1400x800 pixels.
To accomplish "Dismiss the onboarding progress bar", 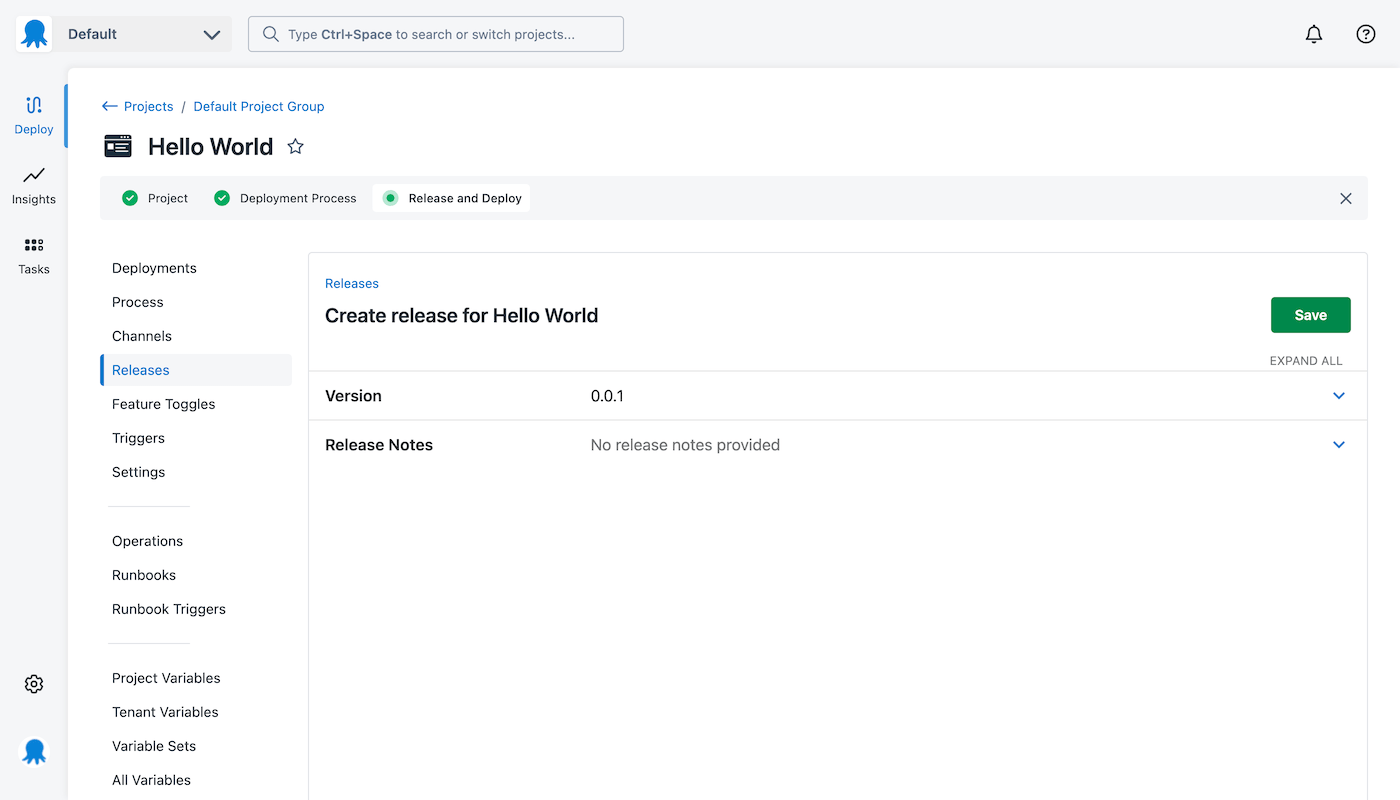I will click(1346, 198).
